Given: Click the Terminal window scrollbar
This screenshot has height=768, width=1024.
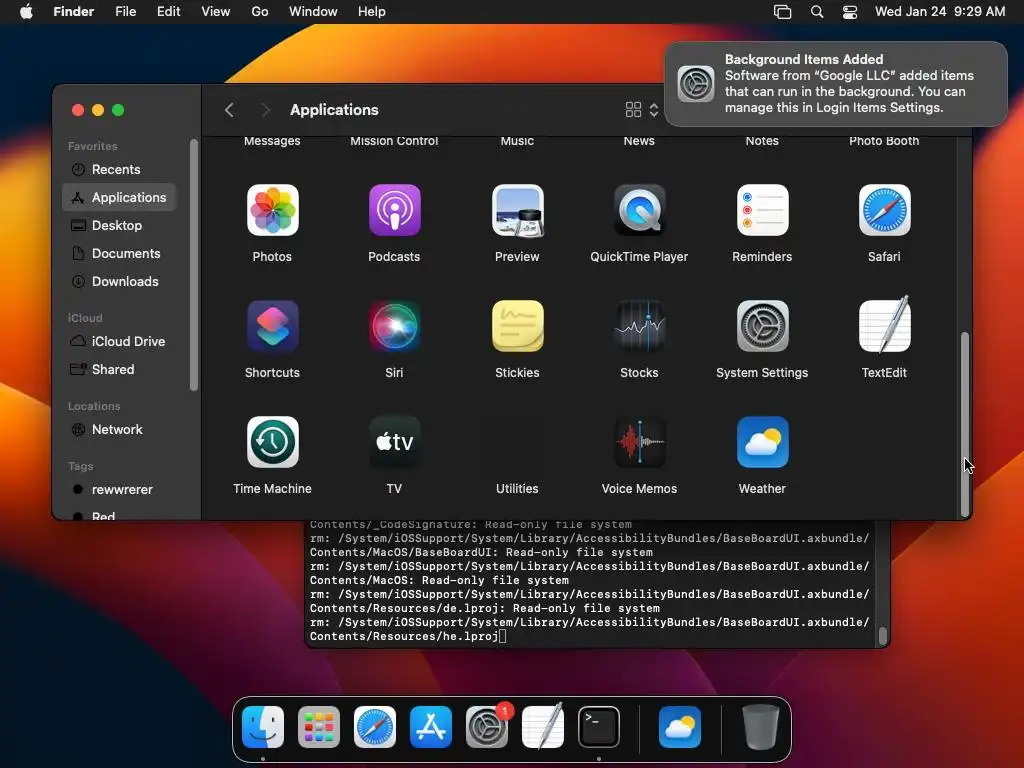Looking at the screenshot, I should (x=882, y=635).
